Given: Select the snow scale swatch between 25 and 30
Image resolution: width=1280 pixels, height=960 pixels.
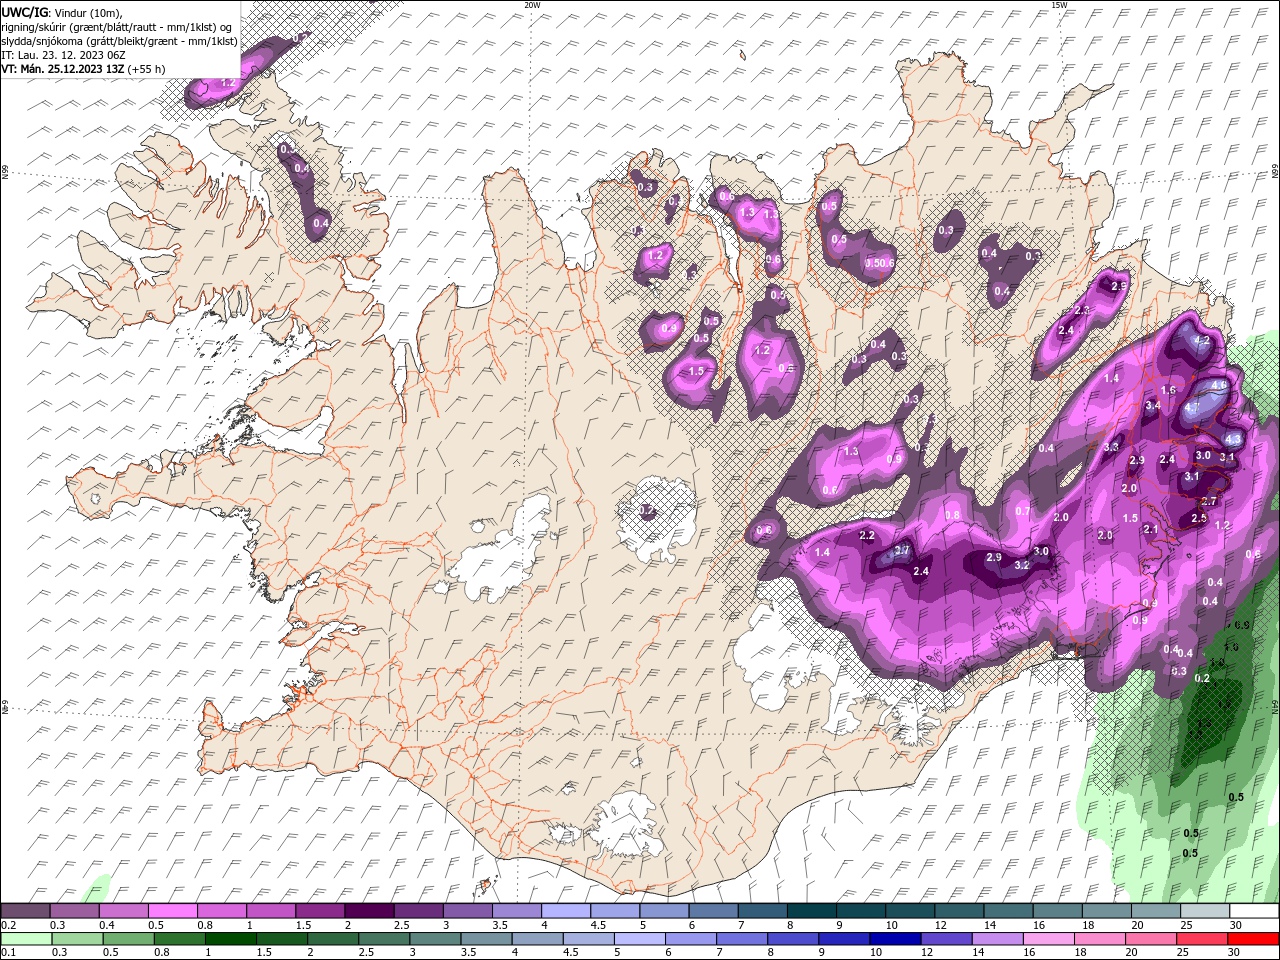Looking at the screenshot, I should (x=1203, y=911).
